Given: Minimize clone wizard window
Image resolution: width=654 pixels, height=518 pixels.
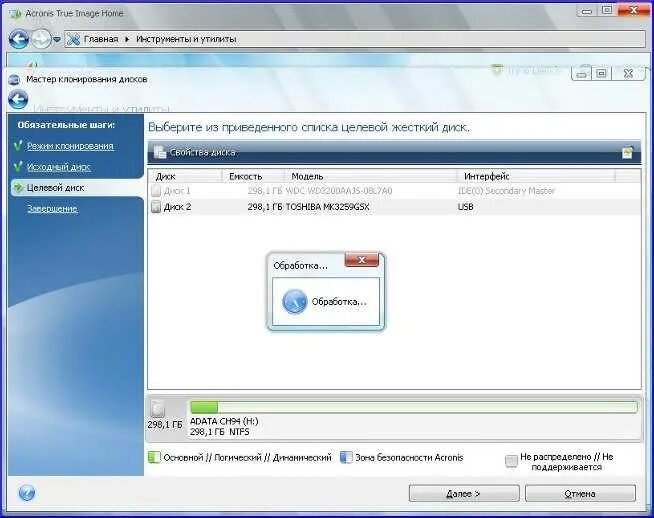Looking at the screenshot, I should tap(582, 74).
